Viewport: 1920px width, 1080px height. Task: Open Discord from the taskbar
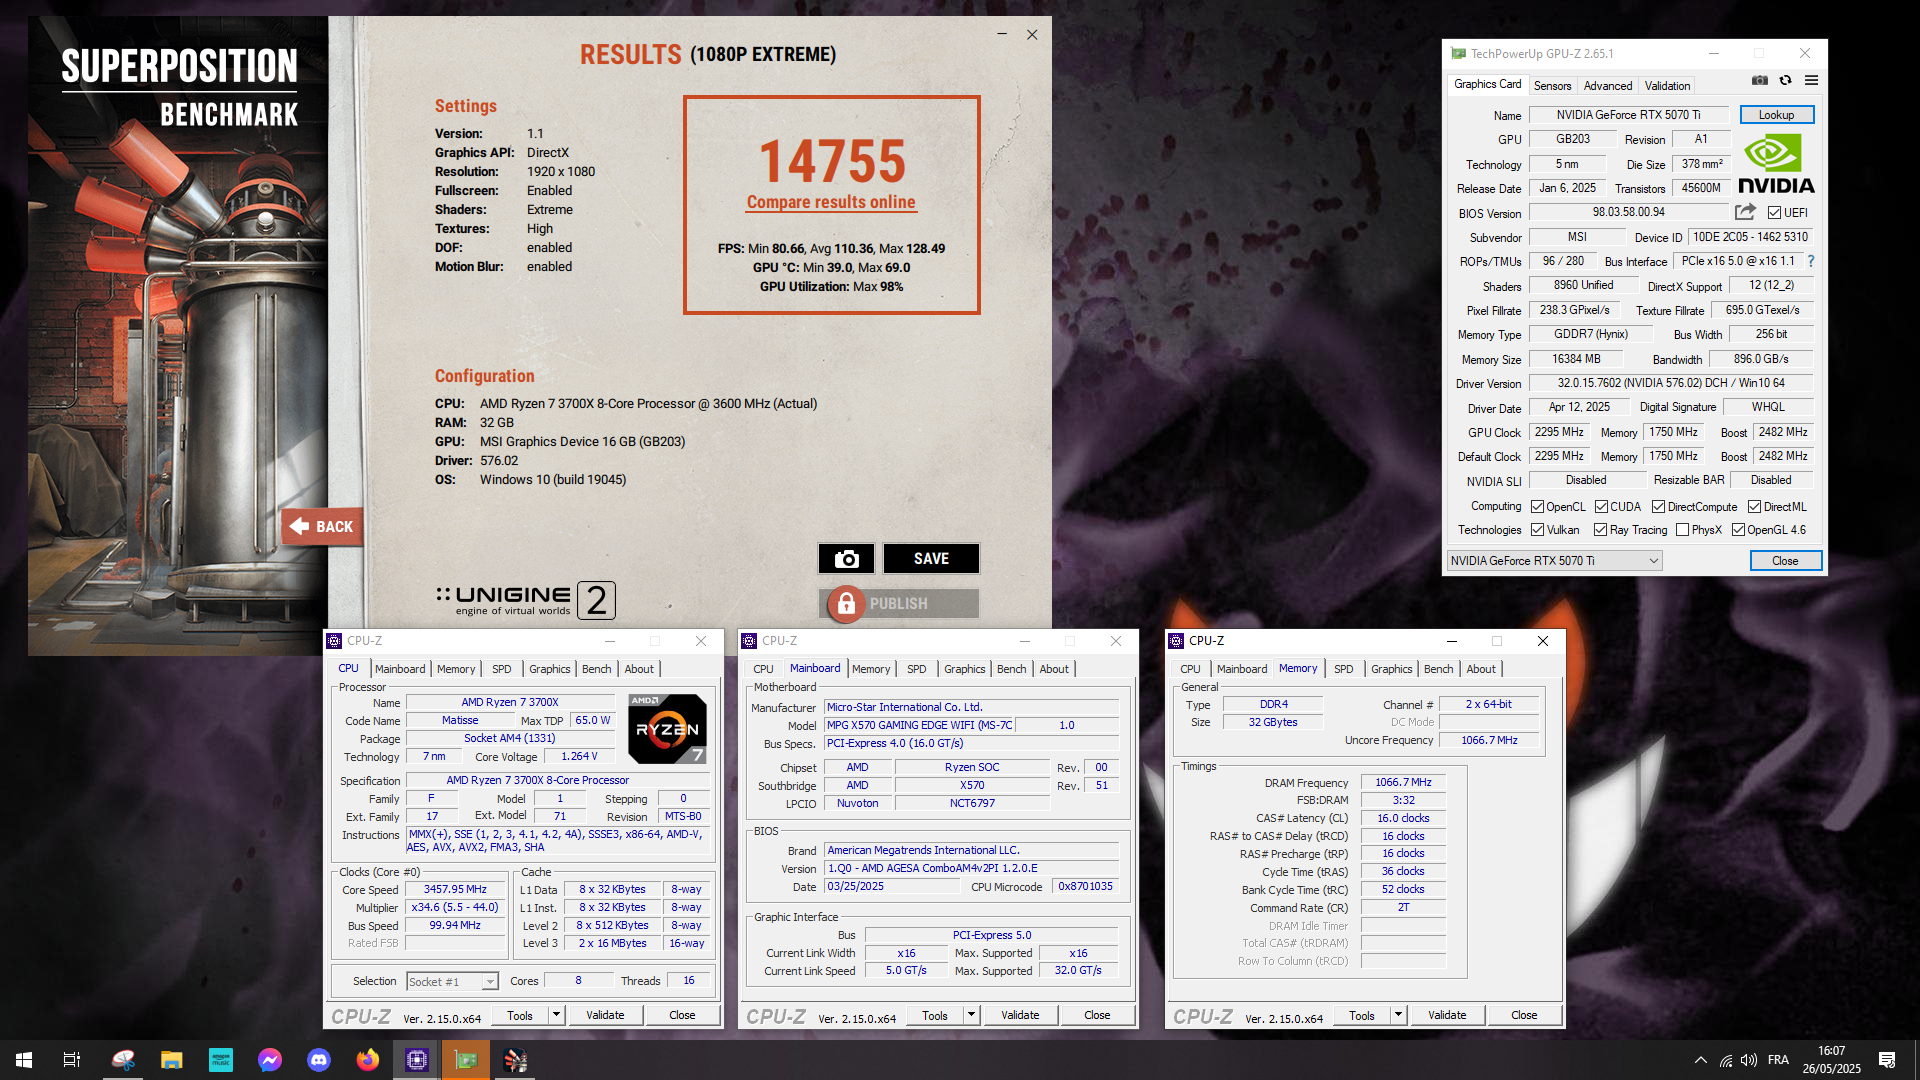coord(319,1060)
